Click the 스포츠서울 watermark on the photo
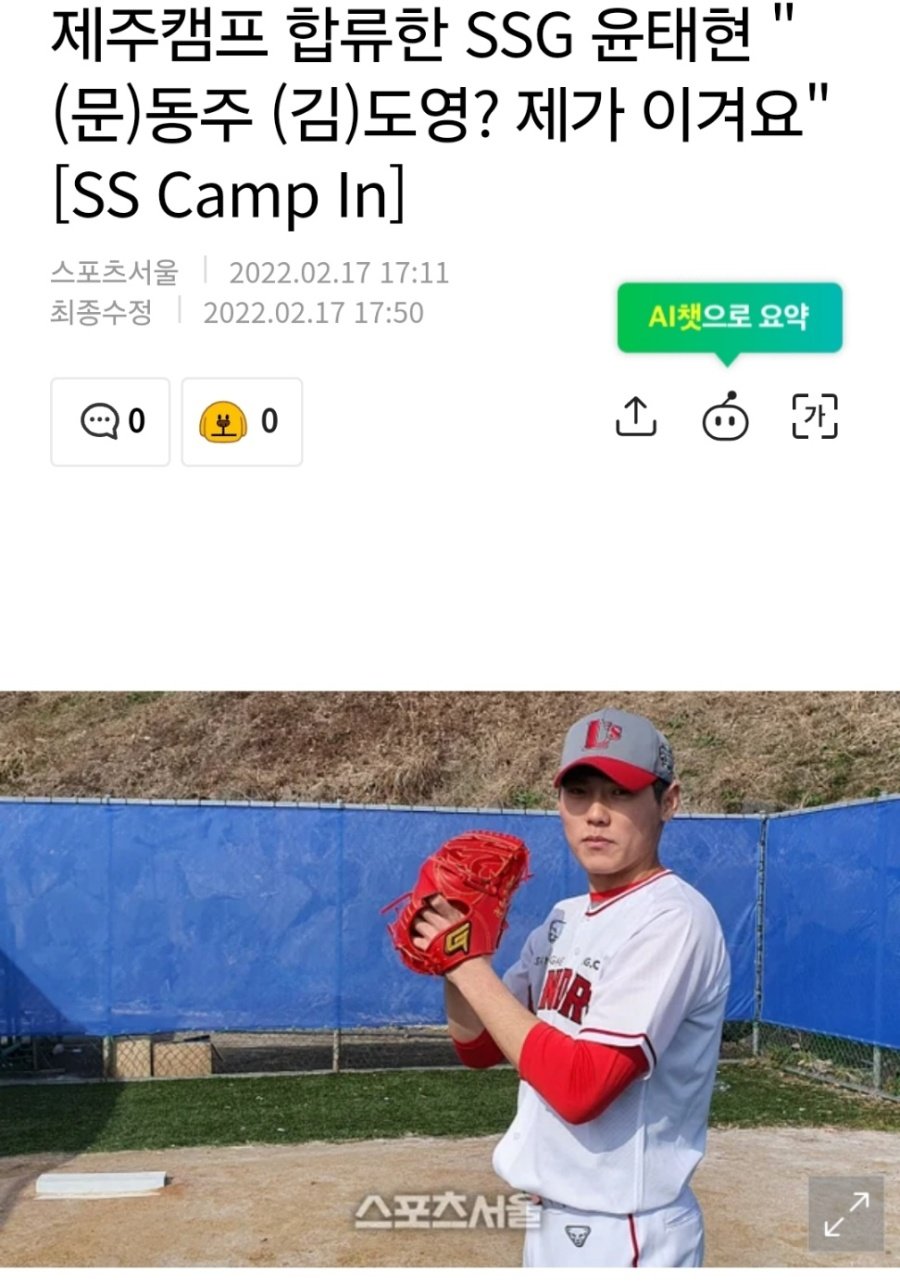The height and width of the screenshot is (1284, 900). 447,1209
